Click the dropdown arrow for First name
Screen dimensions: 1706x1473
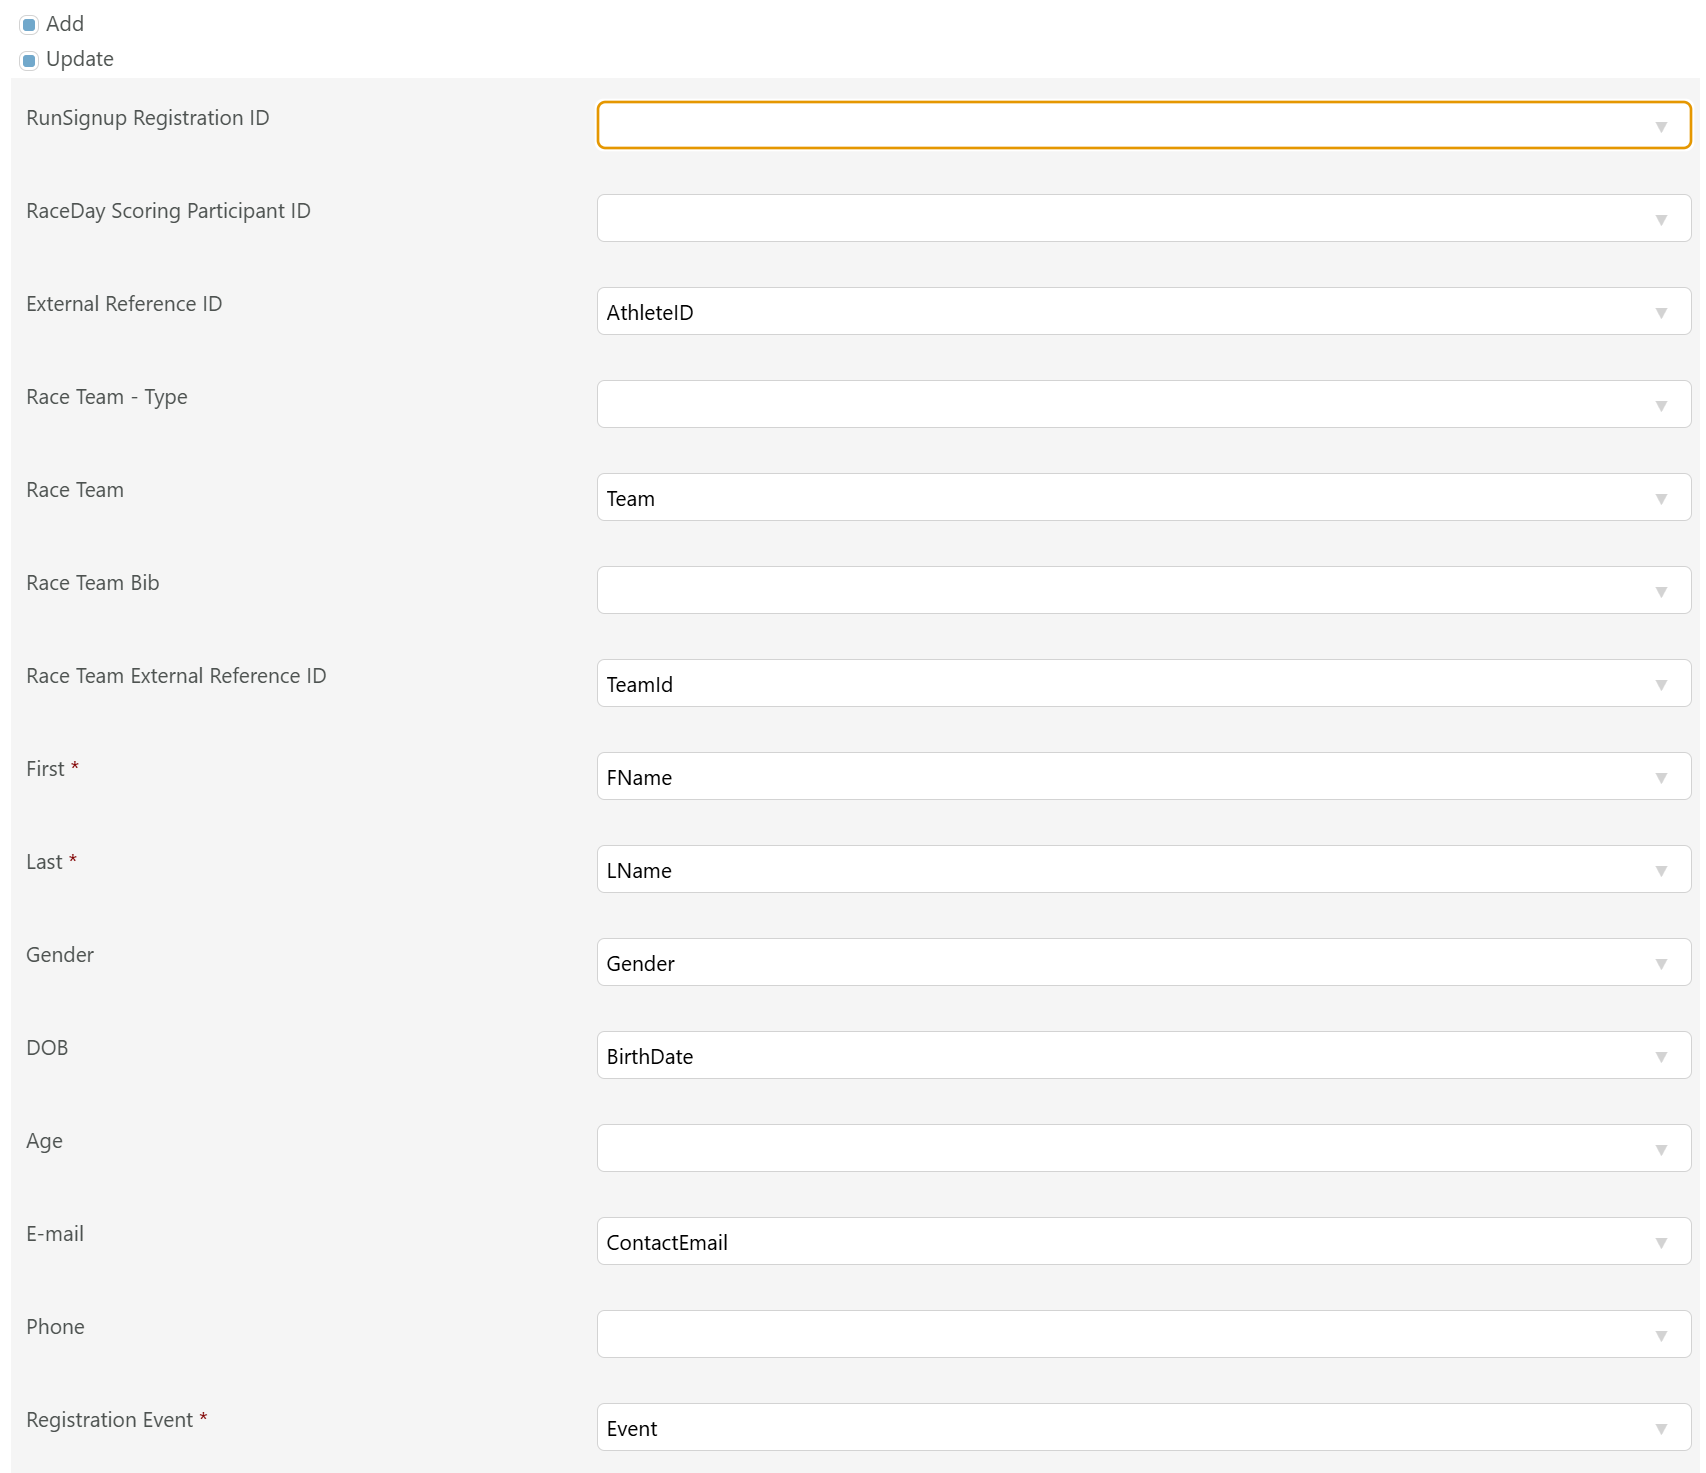1660,778
